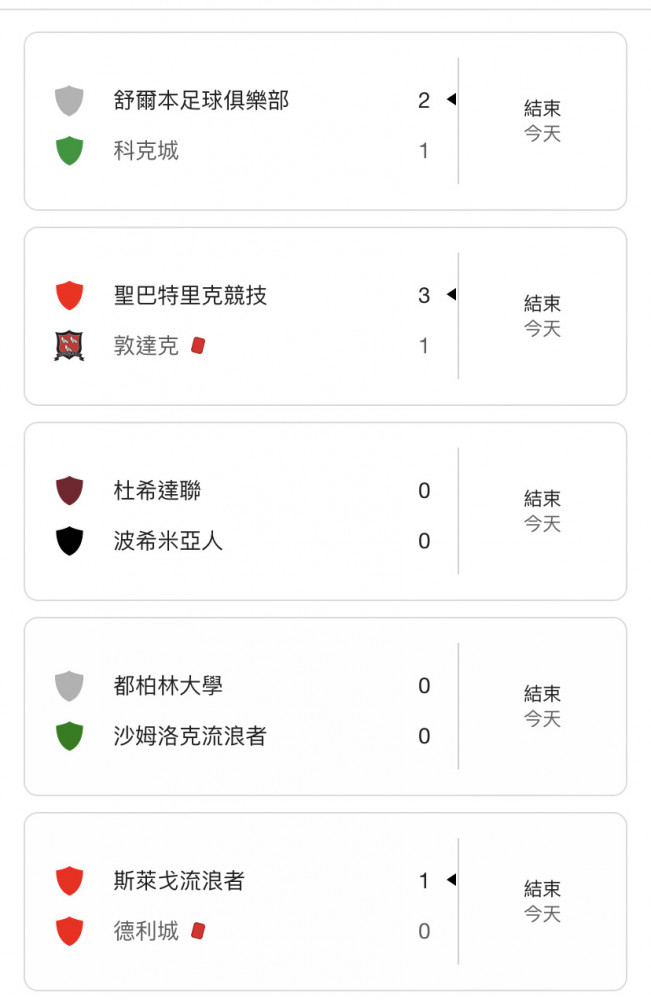The width and height of the screenshot is (651, 1000).
Task: Click the winner arrow beside score 3
Action: (x=451, y=294)
